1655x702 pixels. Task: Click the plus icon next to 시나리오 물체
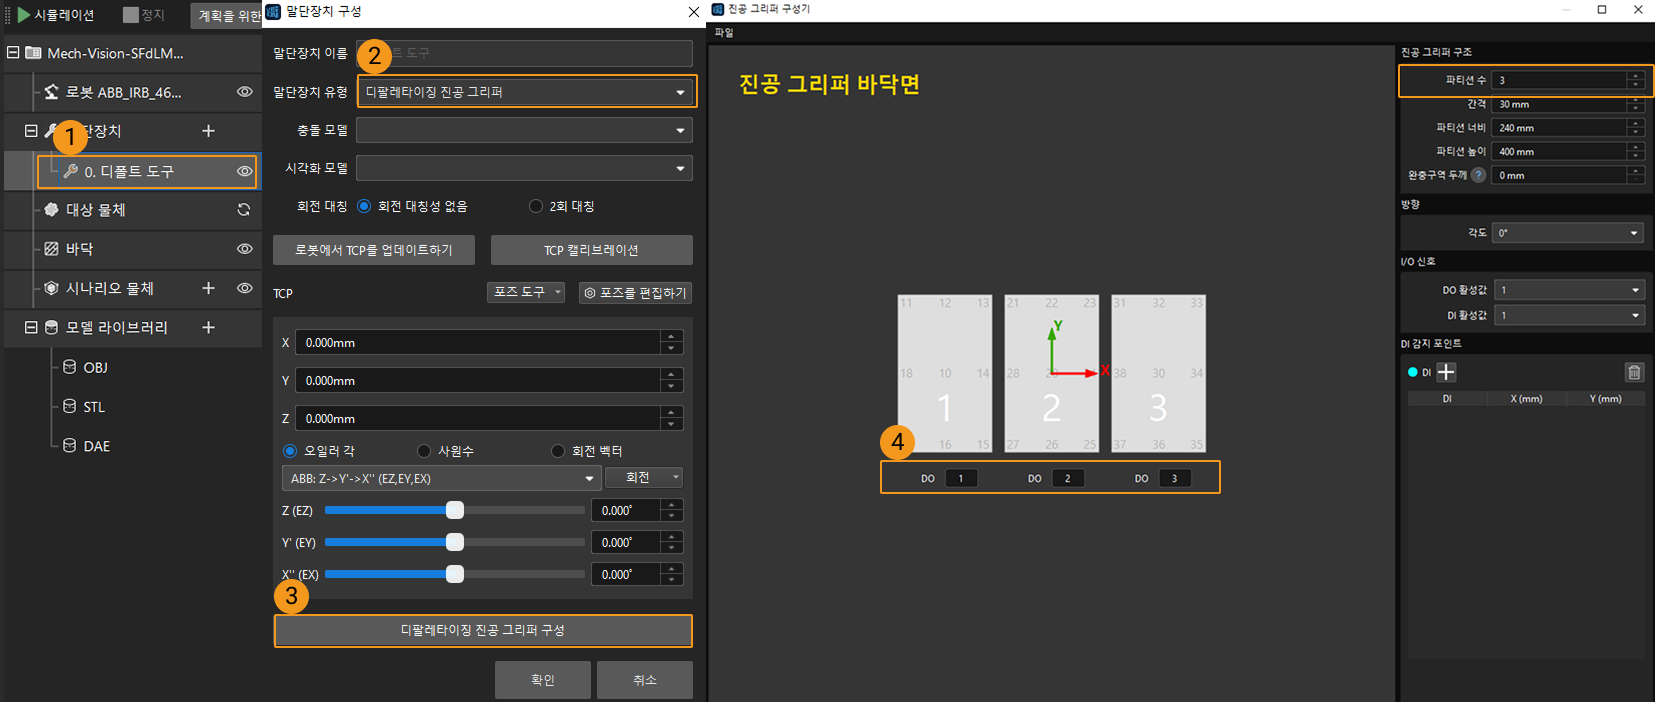point(208,288)
